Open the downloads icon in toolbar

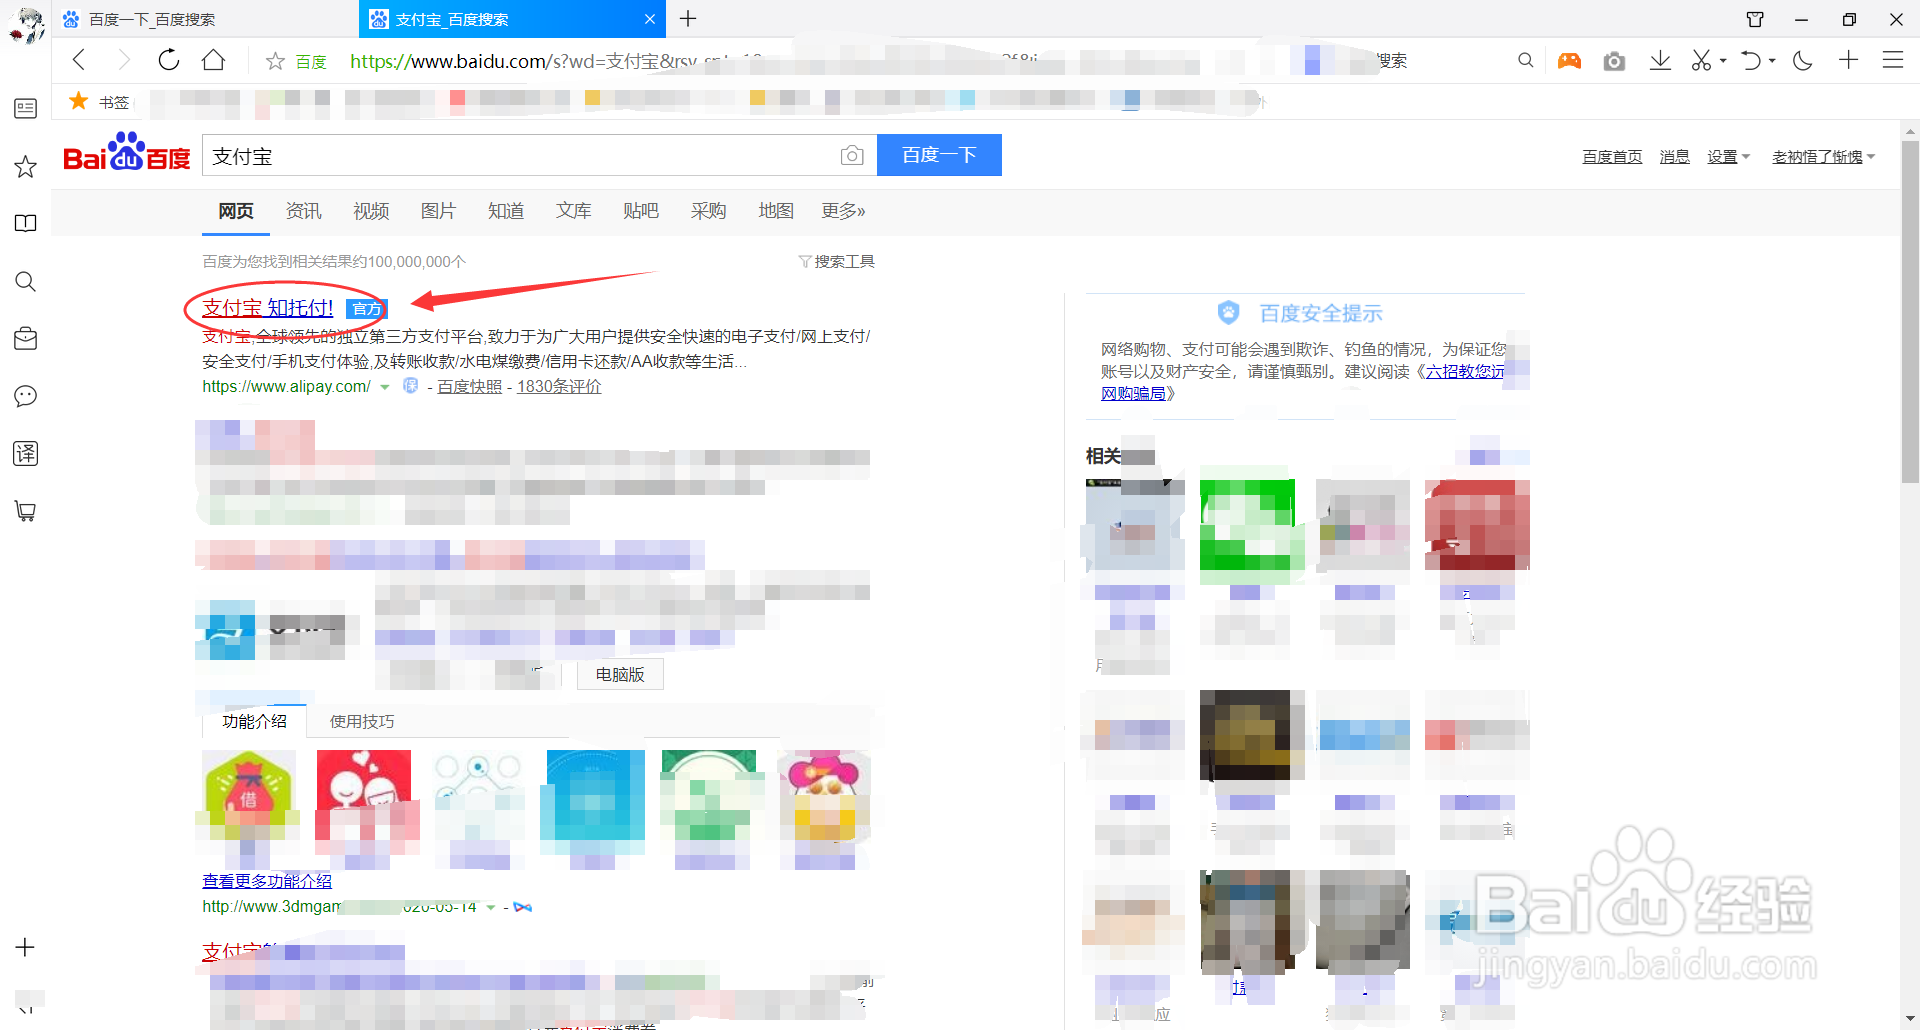coord(1660,61)
